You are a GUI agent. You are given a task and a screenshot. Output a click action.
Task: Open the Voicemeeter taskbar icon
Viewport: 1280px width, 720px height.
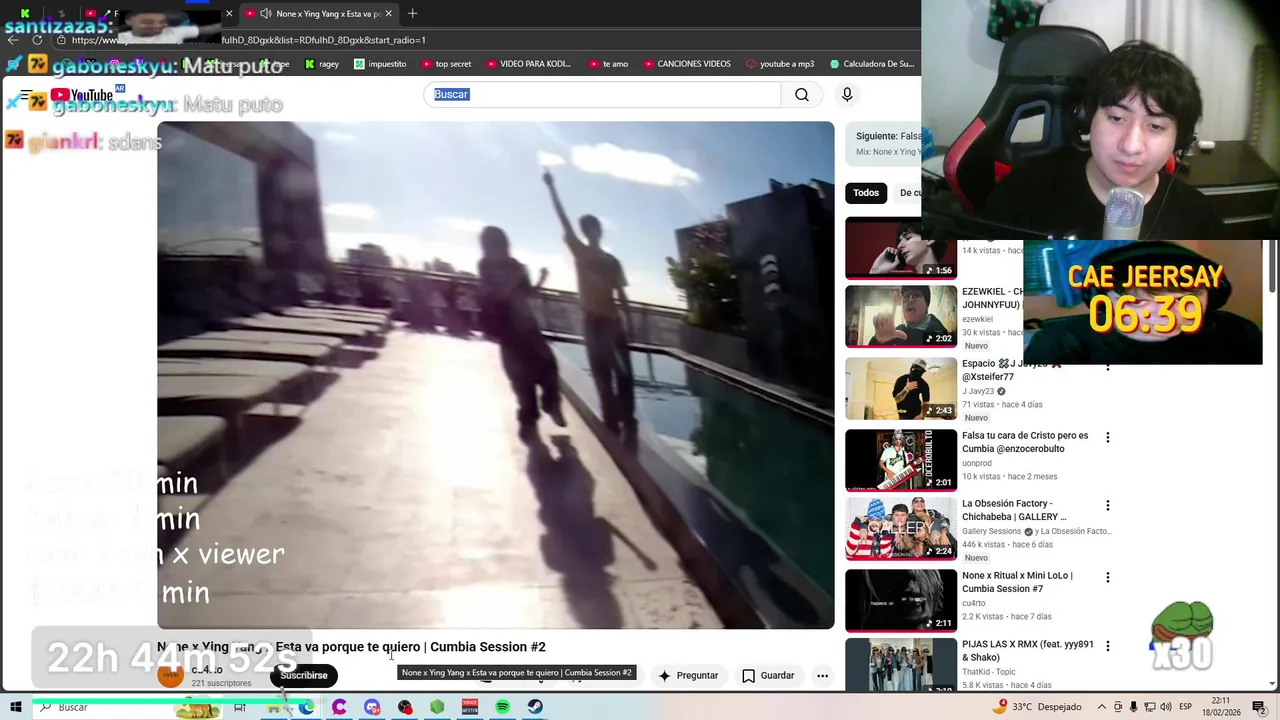click(470, 707)
